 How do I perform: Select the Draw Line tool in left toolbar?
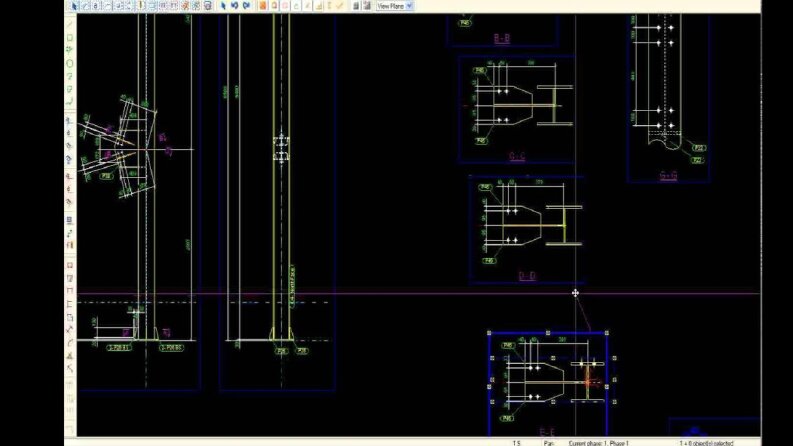[x=70, y=24]
